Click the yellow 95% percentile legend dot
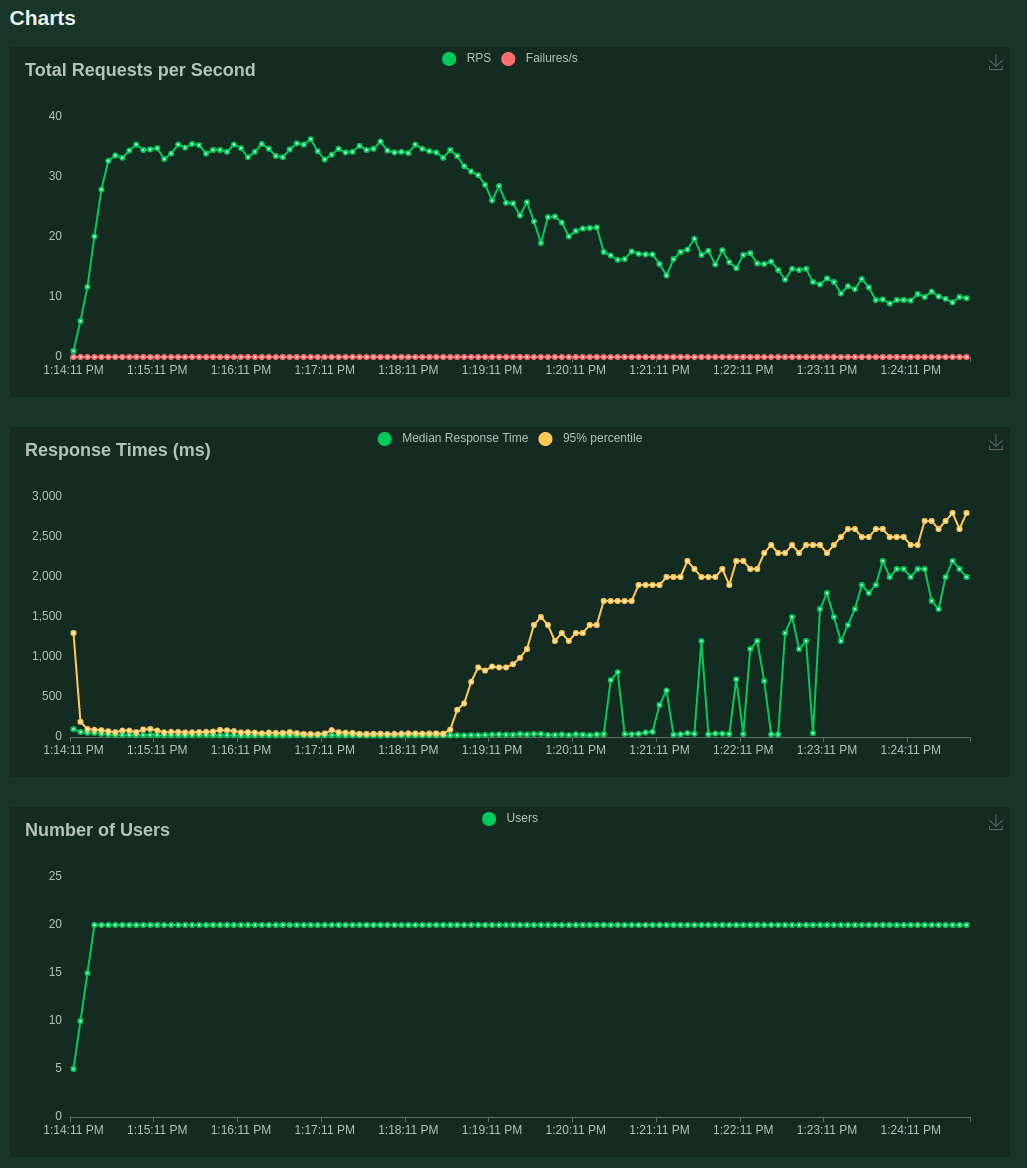 click(545, 438)
